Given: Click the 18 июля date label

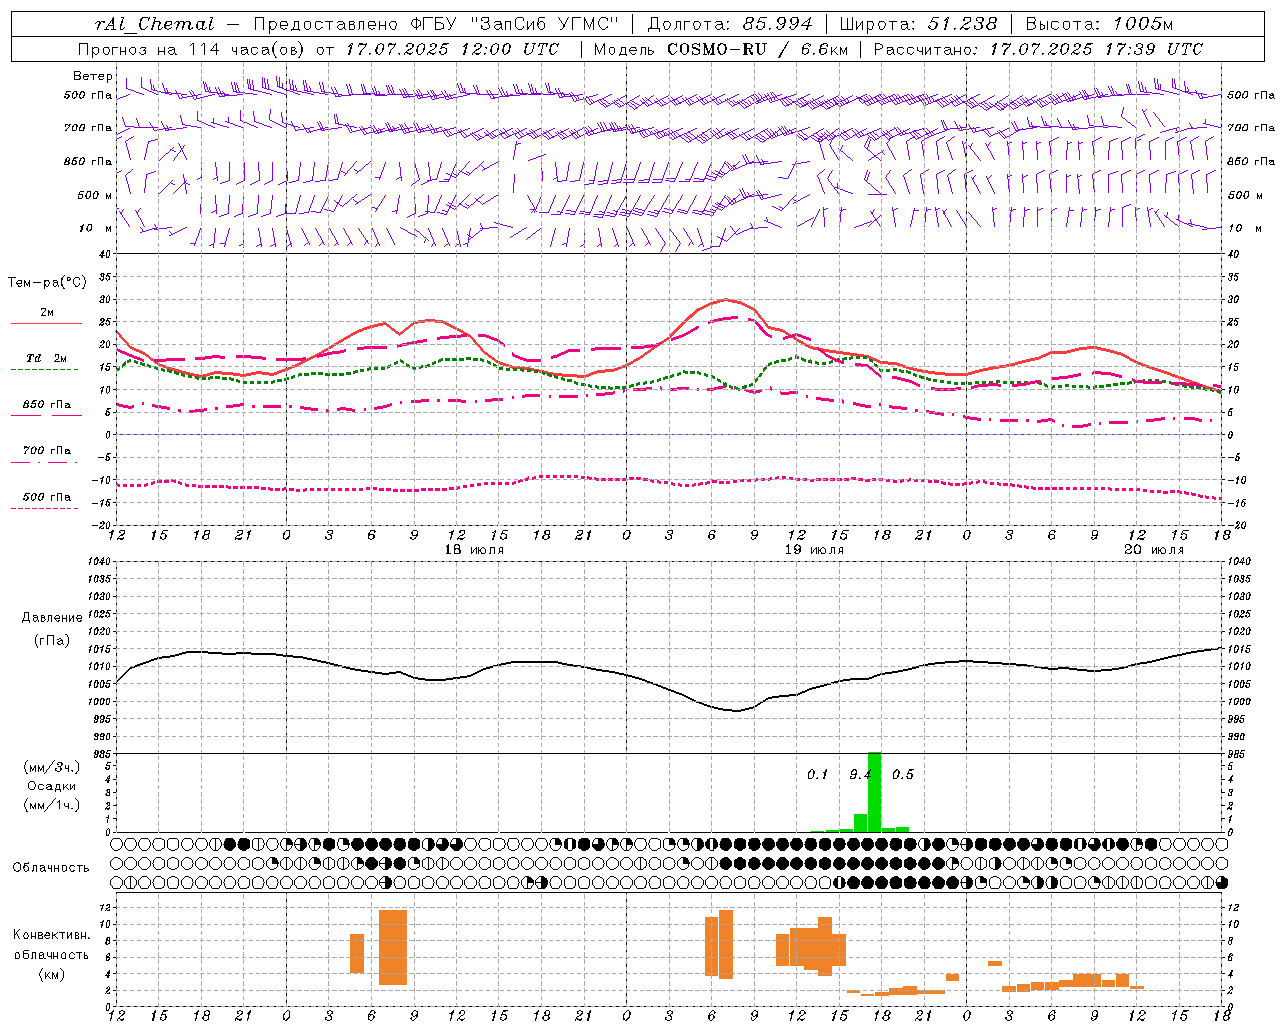Looking at the screenshot, I should 474,550.
